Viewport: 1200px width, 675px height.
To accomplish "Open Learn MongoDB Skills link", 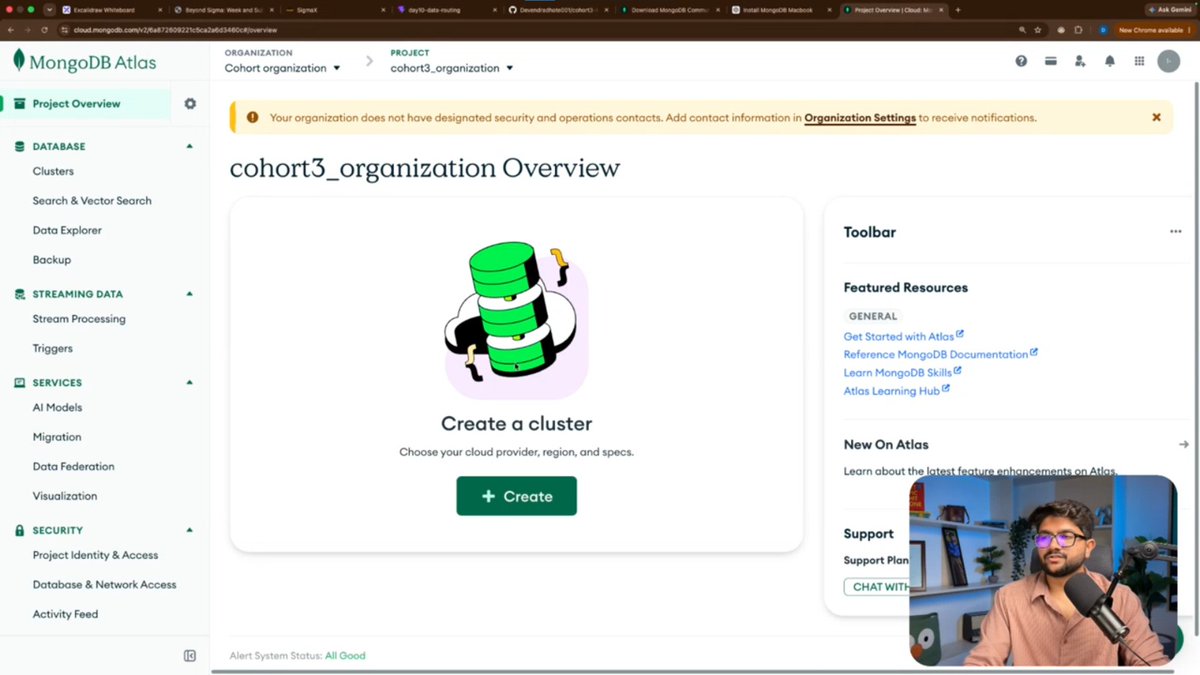I will point(902,373).
